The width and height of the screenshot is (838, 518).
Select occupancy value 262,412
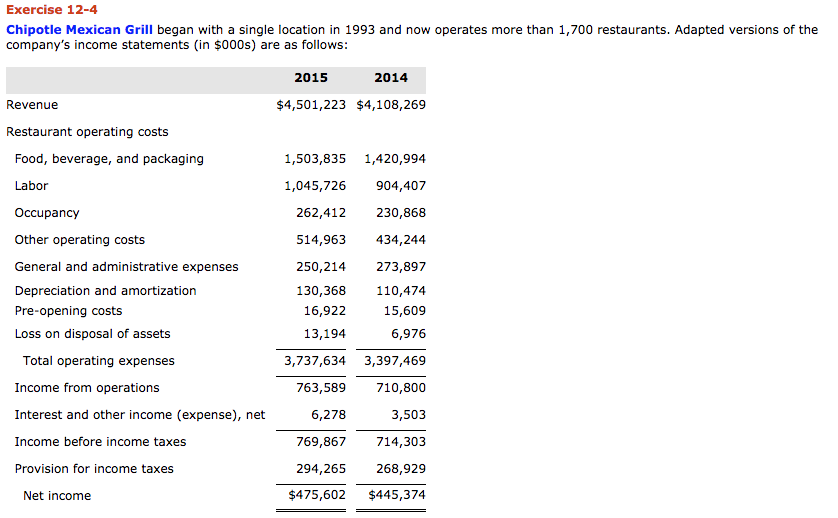click(x=321, y=213)
